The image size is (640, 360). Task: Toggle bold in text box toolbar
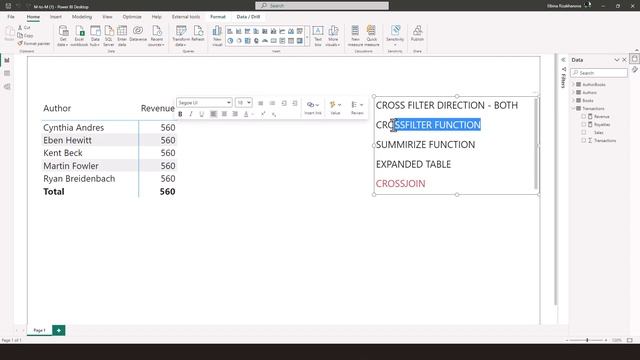[x=180, y=114]
